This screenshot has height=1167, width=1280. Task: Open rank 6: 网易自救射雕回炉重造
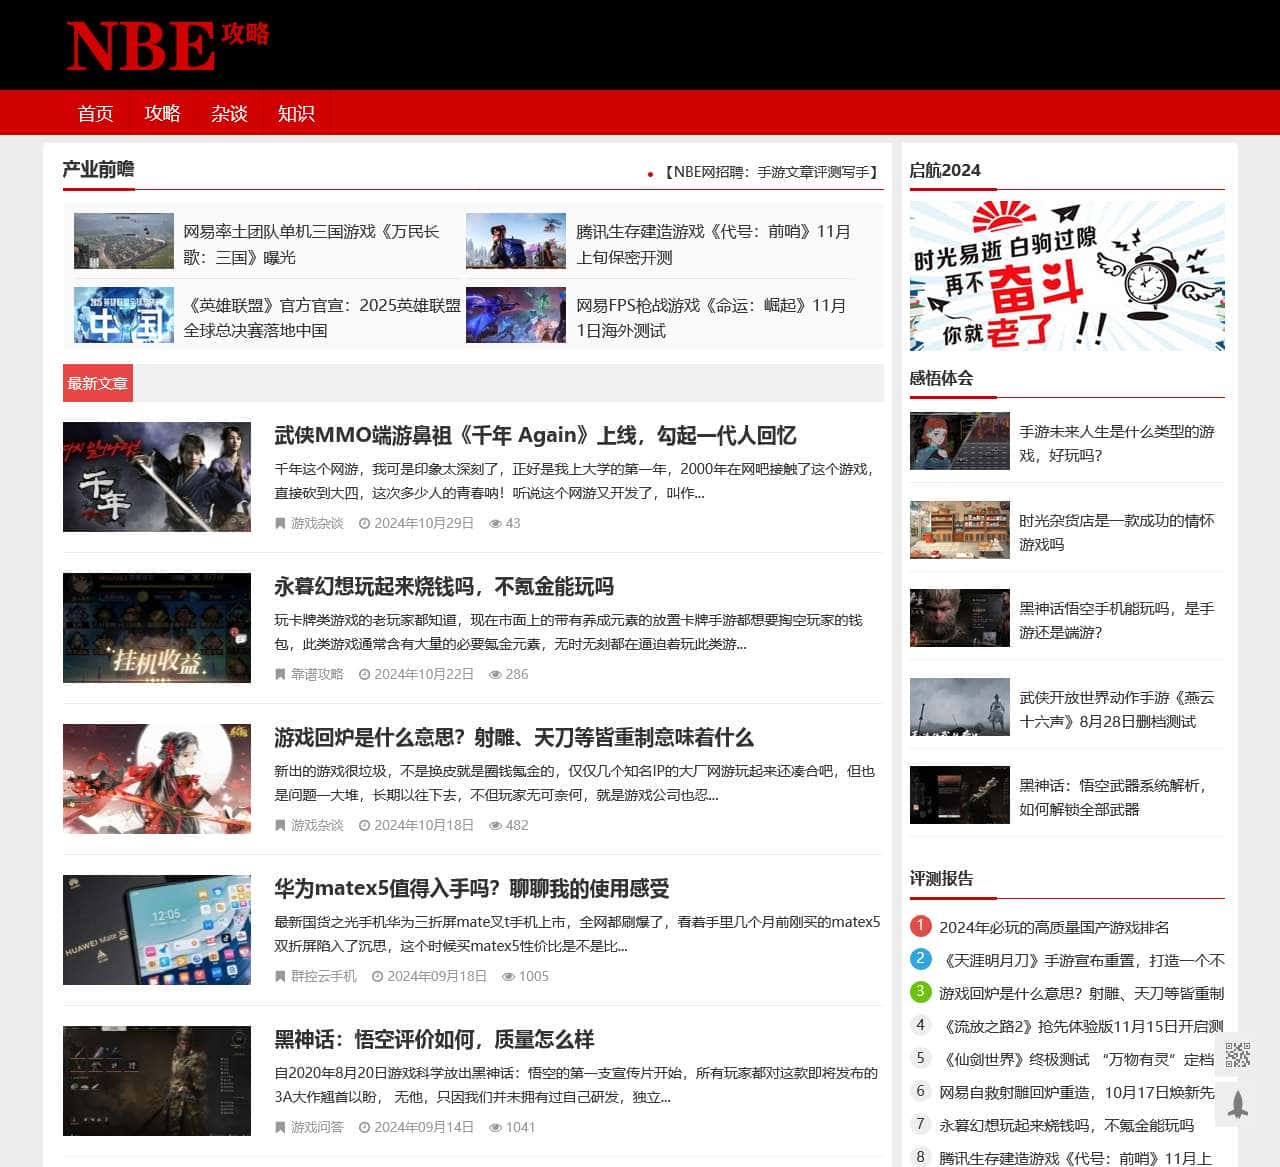click(x=1077, y=1092)
